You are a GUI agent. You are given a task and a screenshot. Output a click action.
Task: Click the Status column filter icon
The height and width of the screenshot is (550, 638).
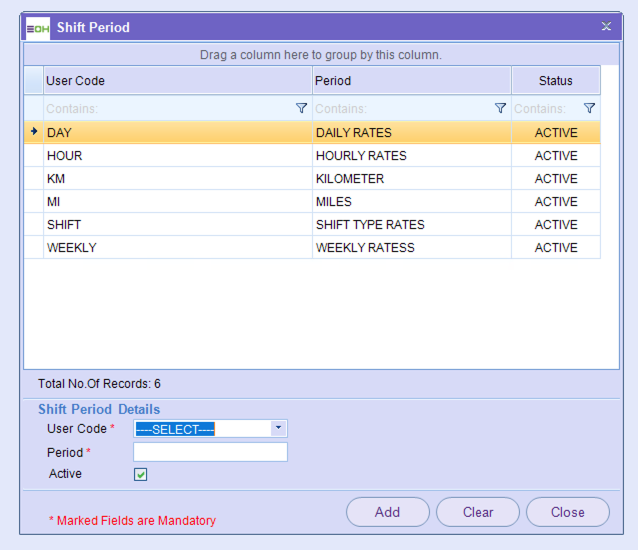tap(589, 108)
